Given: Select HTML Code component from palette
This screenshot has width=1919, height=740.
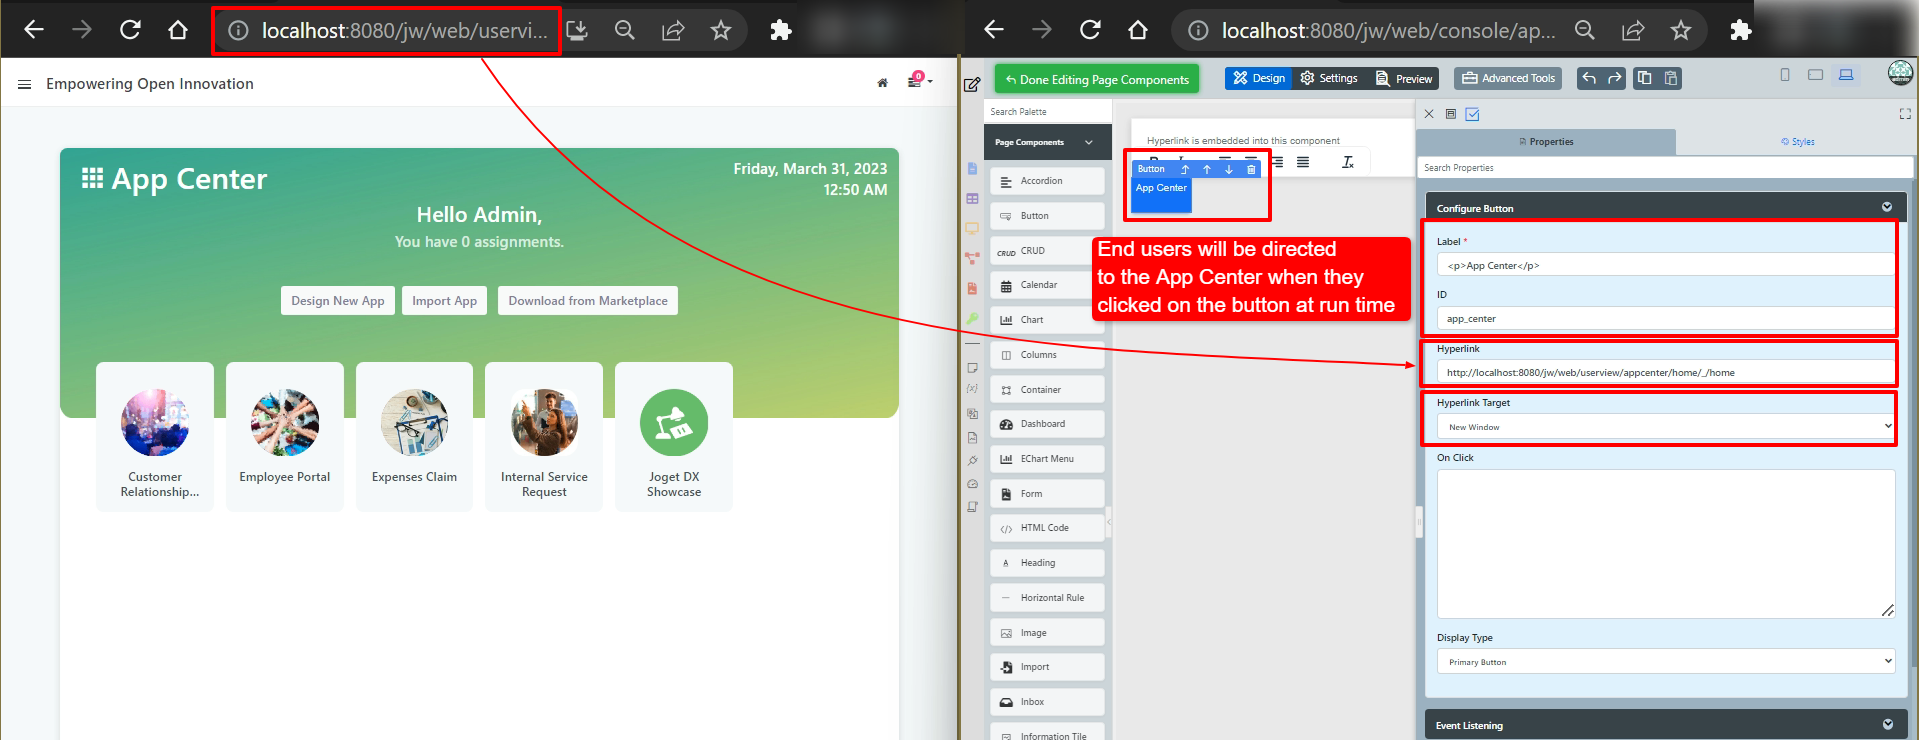Looking at the screenshot, I should click(x=1047, y=528).
